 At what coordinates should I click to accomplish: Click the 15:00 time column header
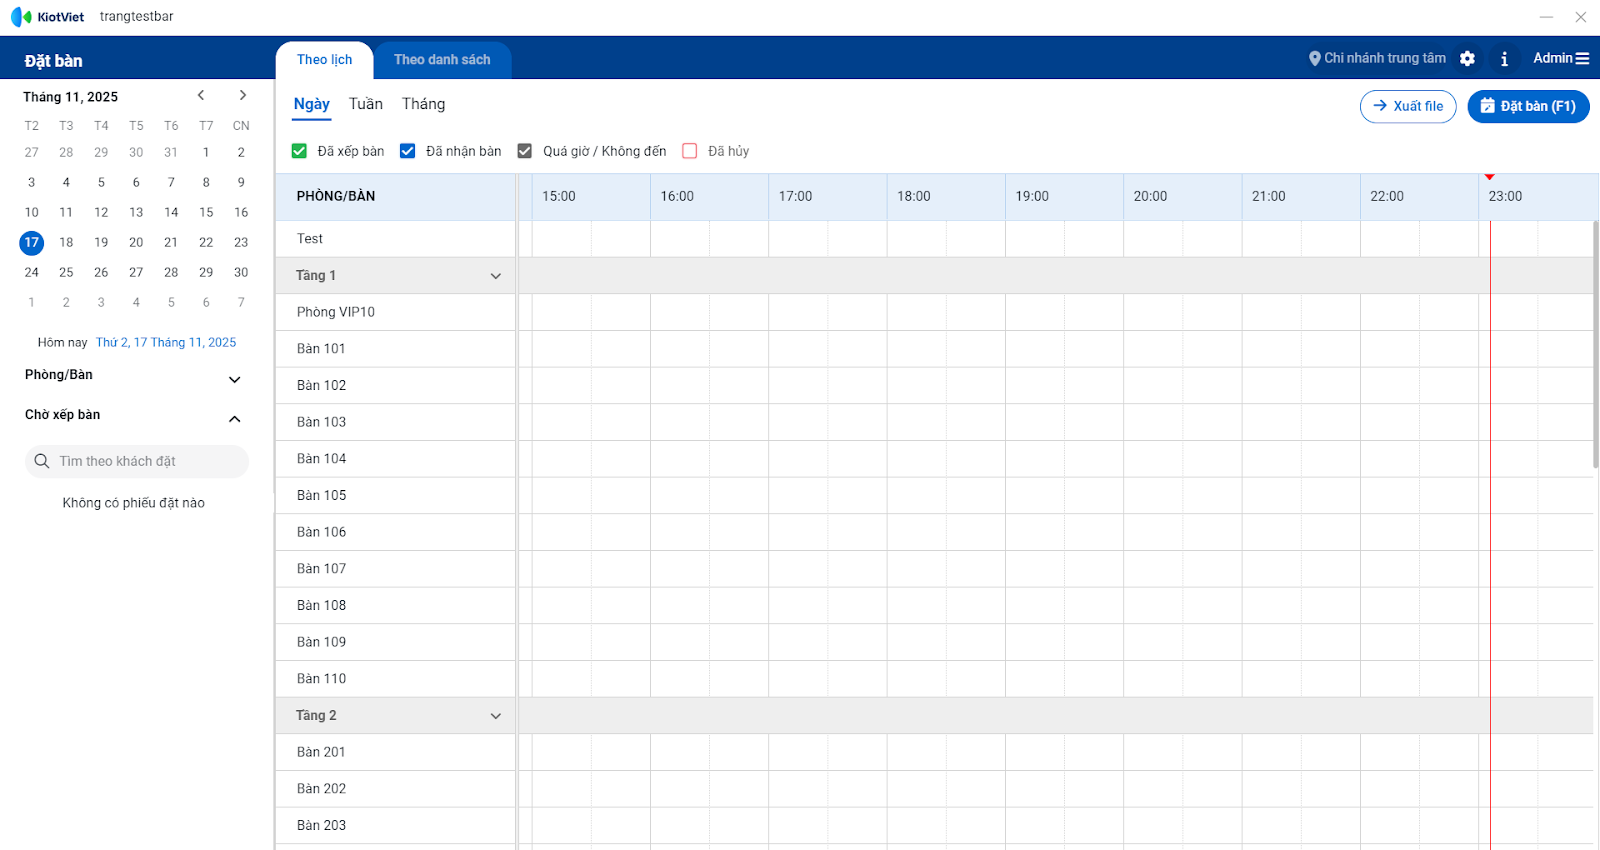click(591, 197)
